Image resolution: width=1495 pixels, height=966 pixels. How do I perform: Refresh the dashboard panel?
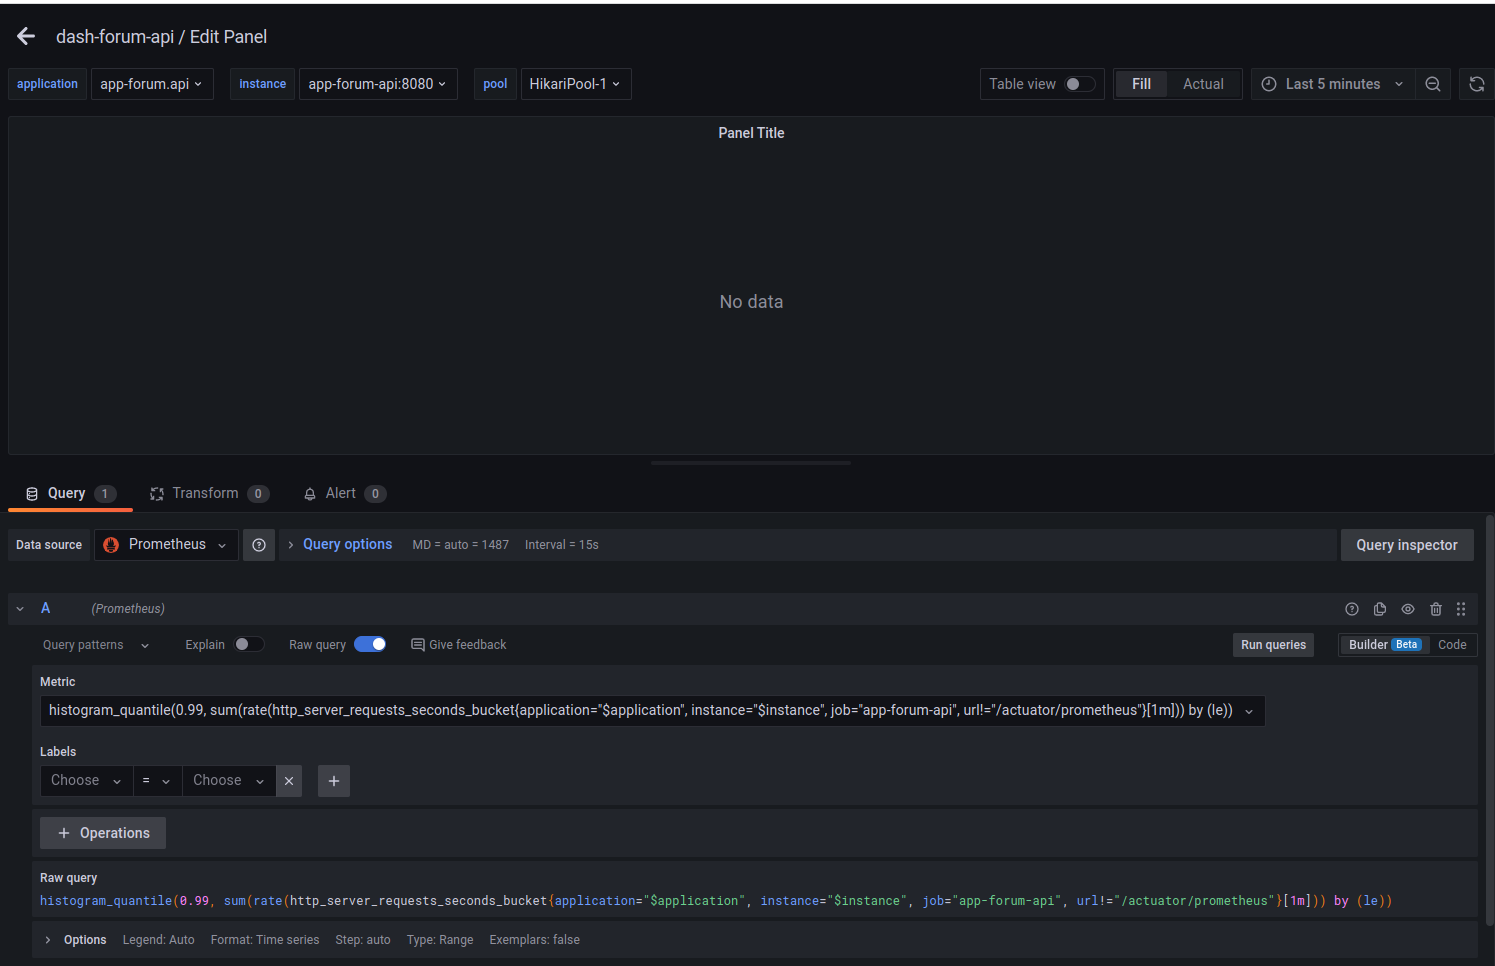point(1477,84)
